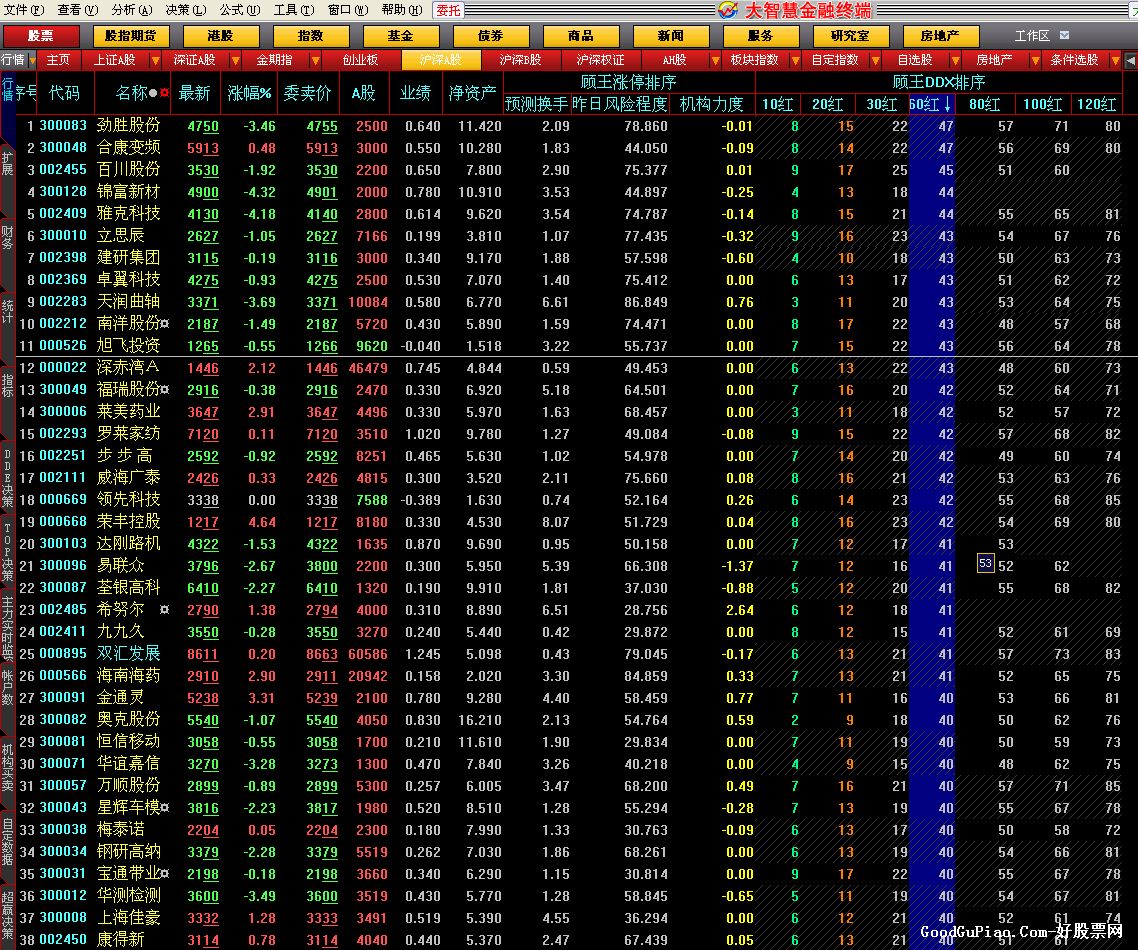Viewport: 1138px width, 950px height.
Task: Click stock code 300048
Action: click(x=63, y=147)
